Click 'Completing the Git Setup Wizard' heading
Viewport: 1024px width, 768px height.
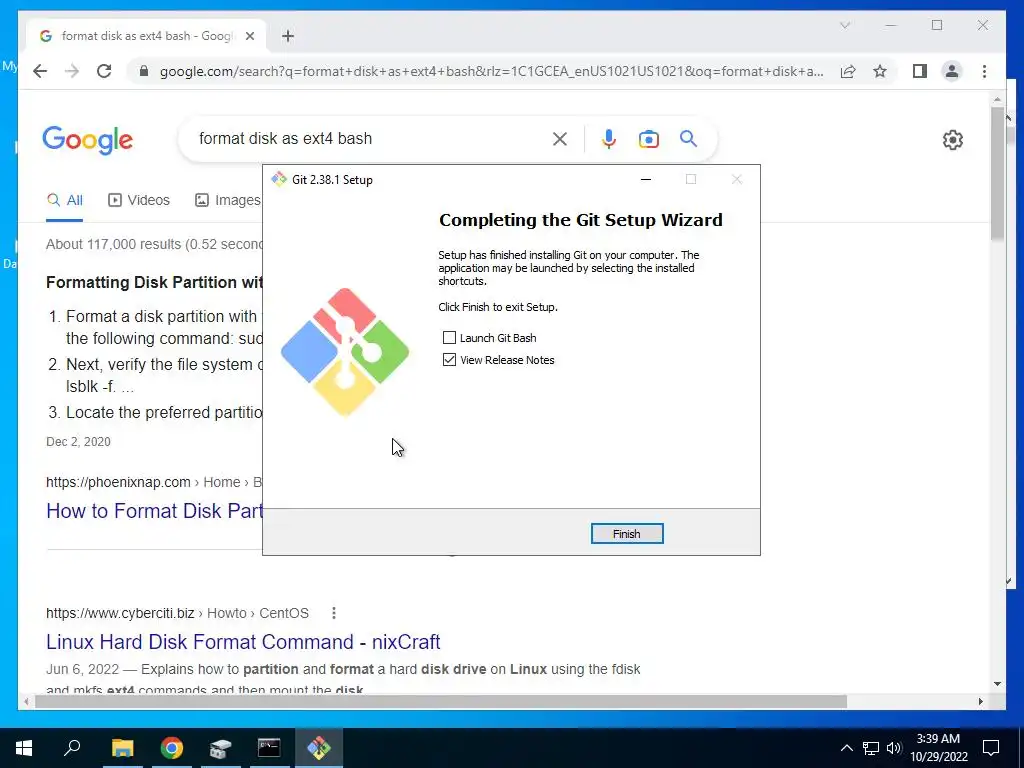[581, 219]
